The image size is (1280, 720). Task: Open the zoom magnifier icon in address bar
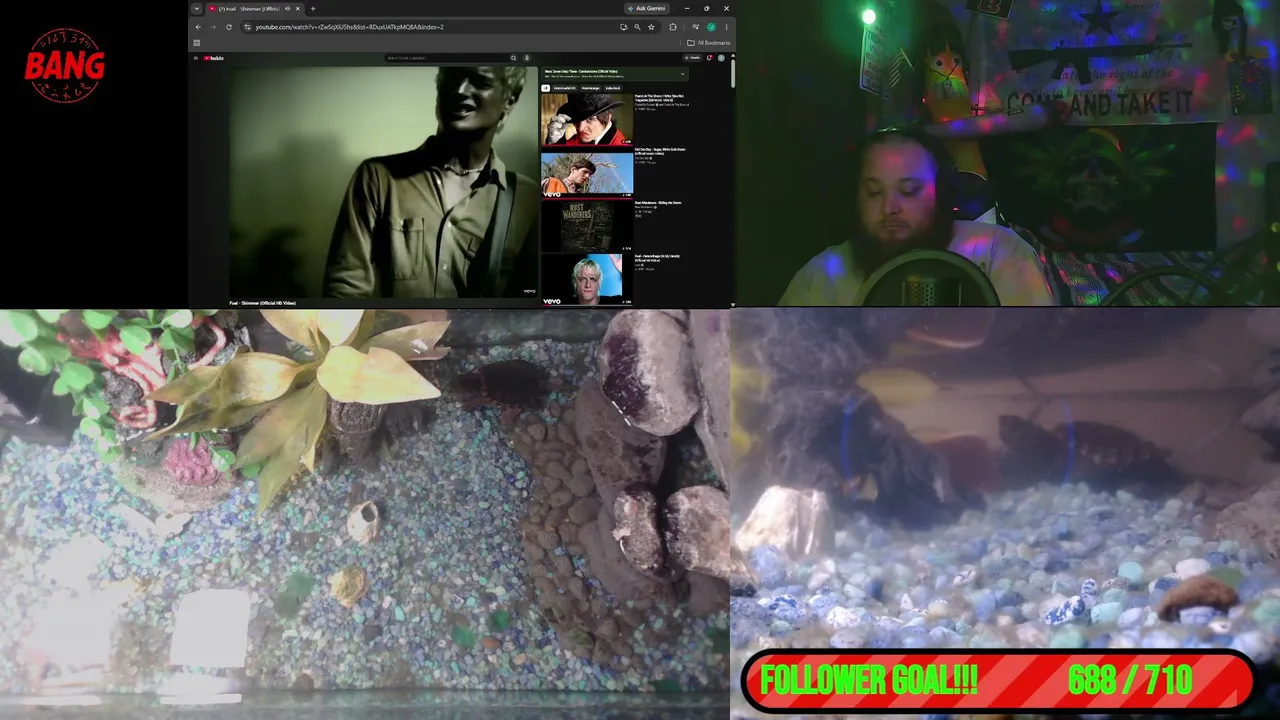[637, 27]
